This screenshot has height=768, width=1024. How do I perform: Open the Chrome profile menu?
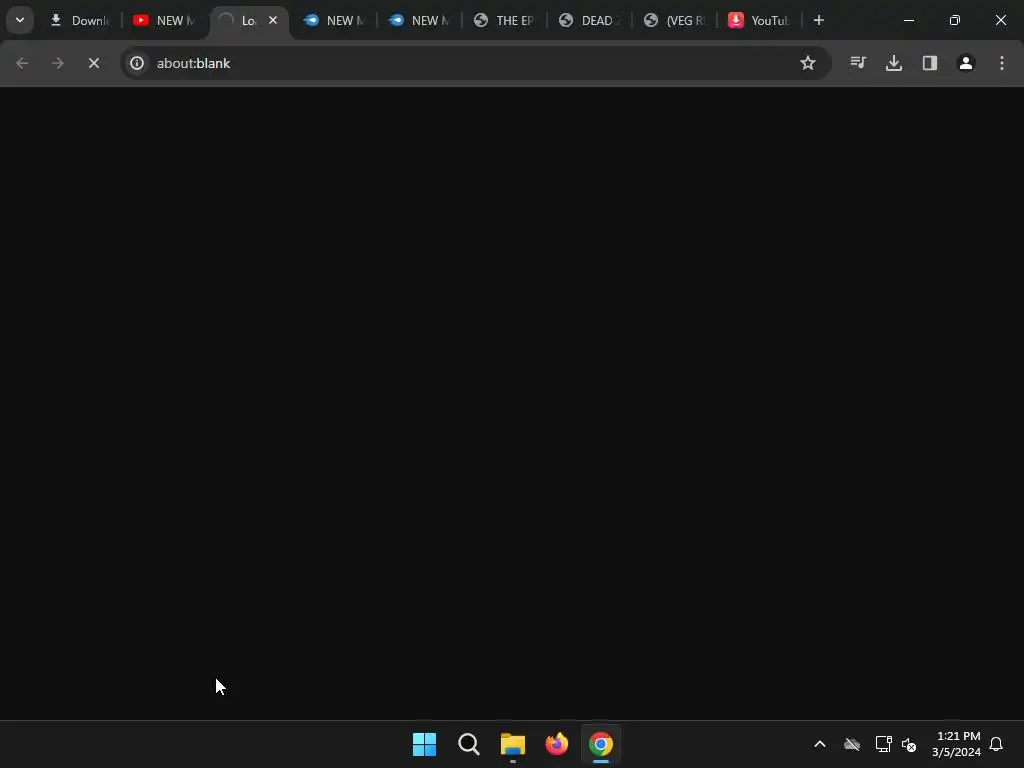click(x=966, y=63)
